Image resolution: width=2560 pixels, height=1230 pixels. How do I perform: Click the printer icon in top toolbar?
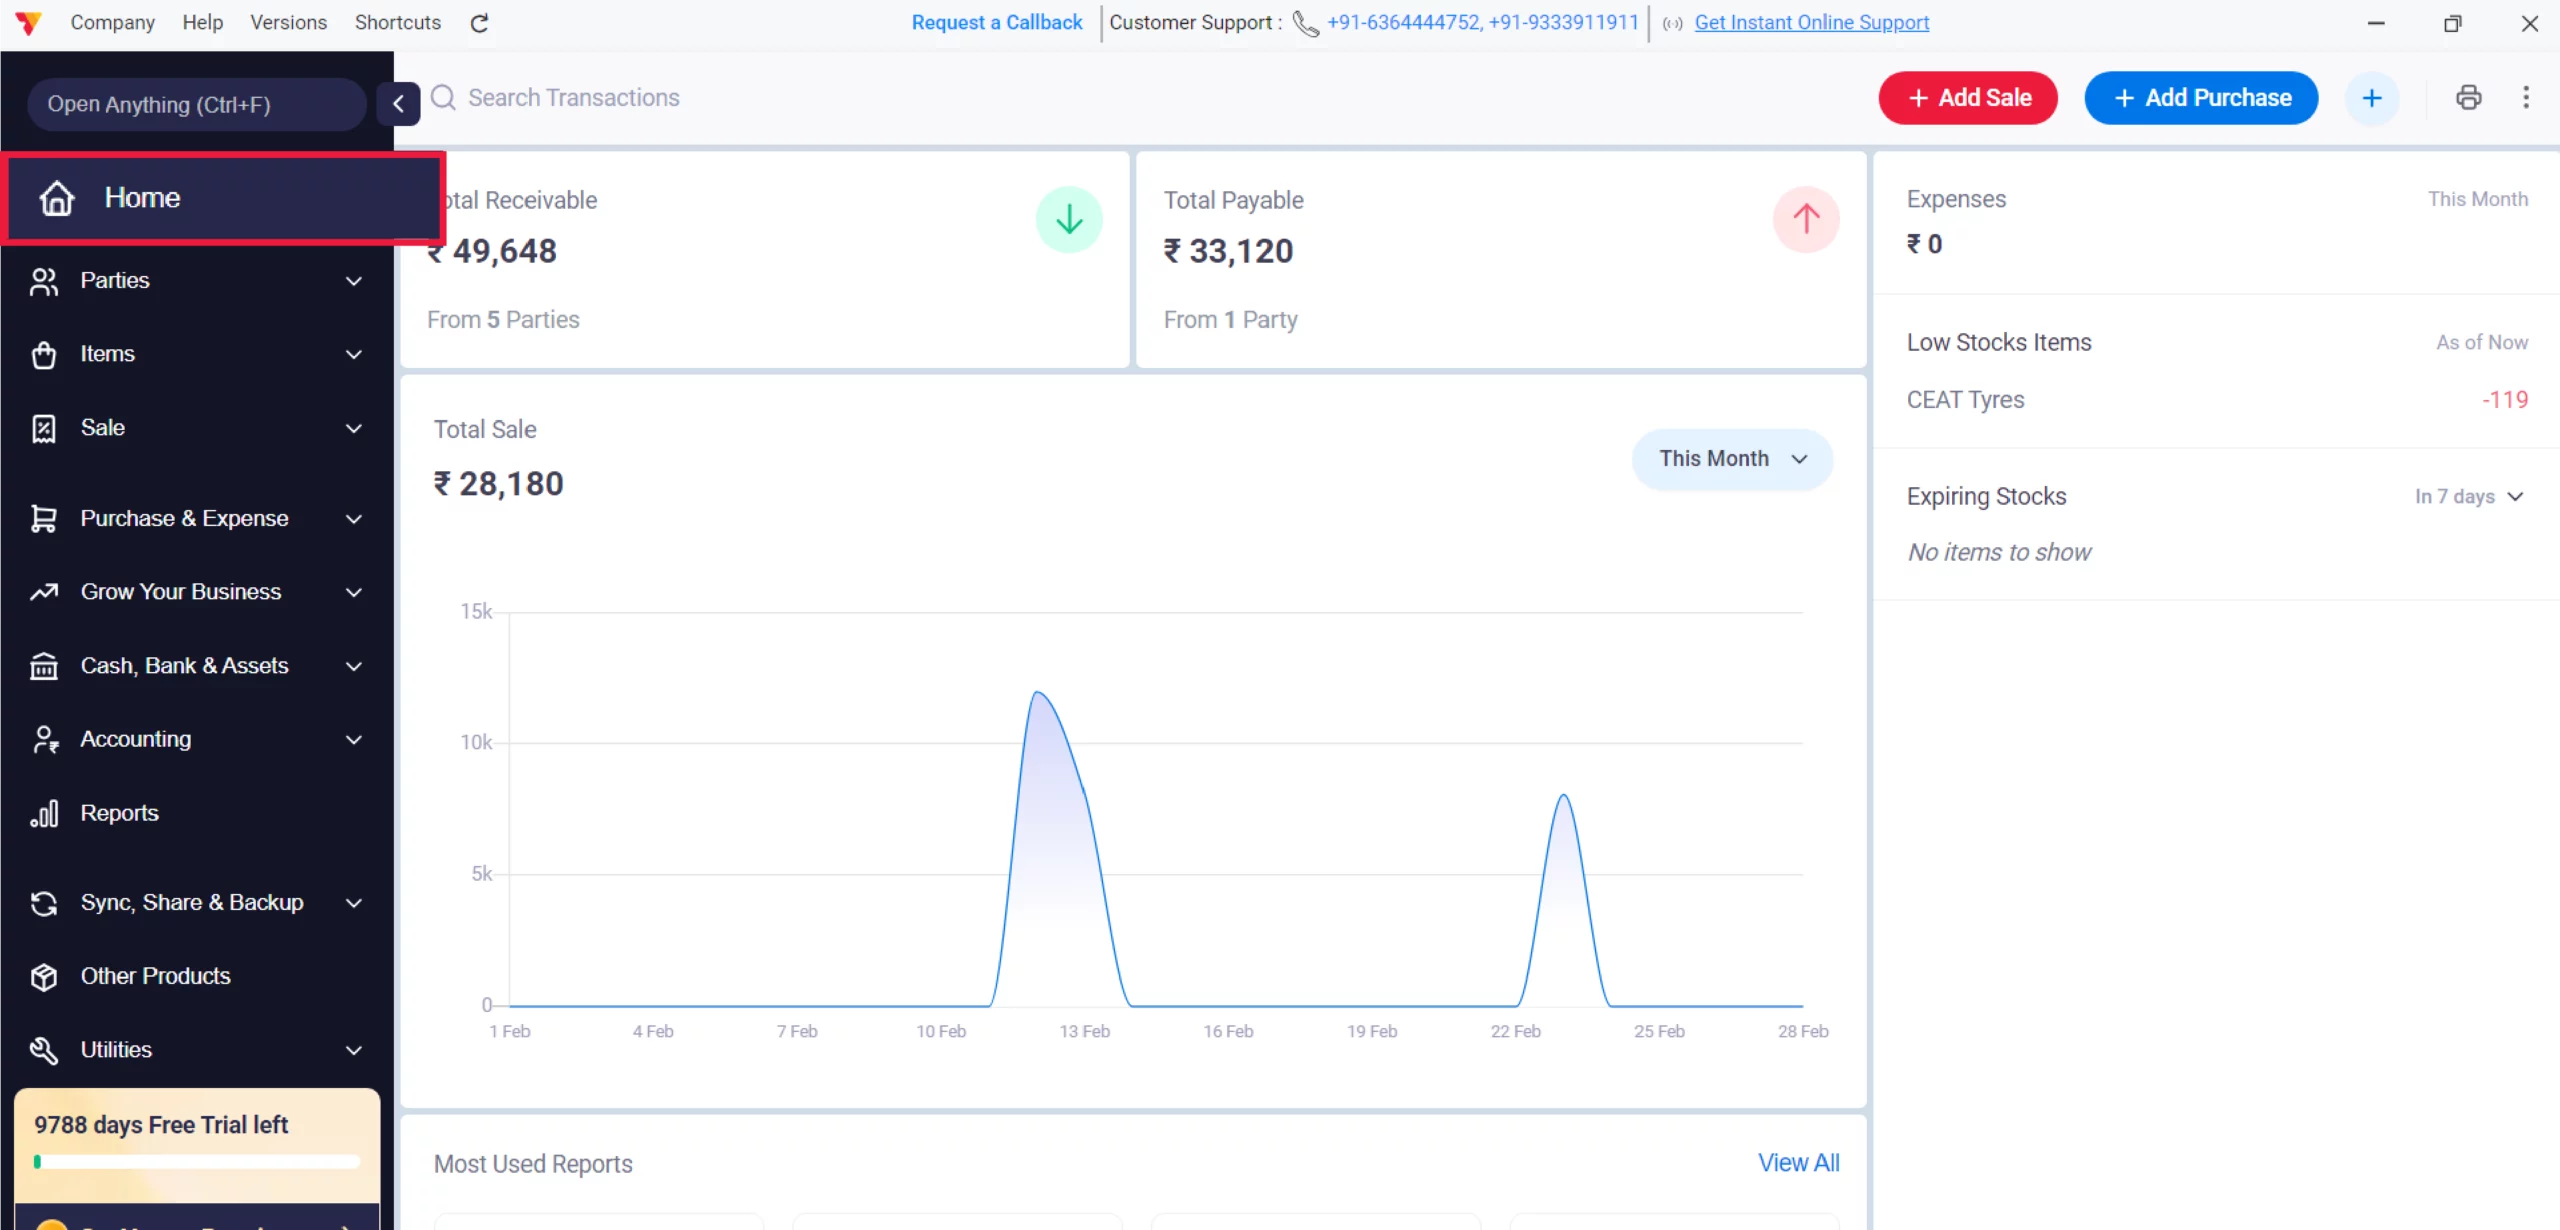point(2468,98)
